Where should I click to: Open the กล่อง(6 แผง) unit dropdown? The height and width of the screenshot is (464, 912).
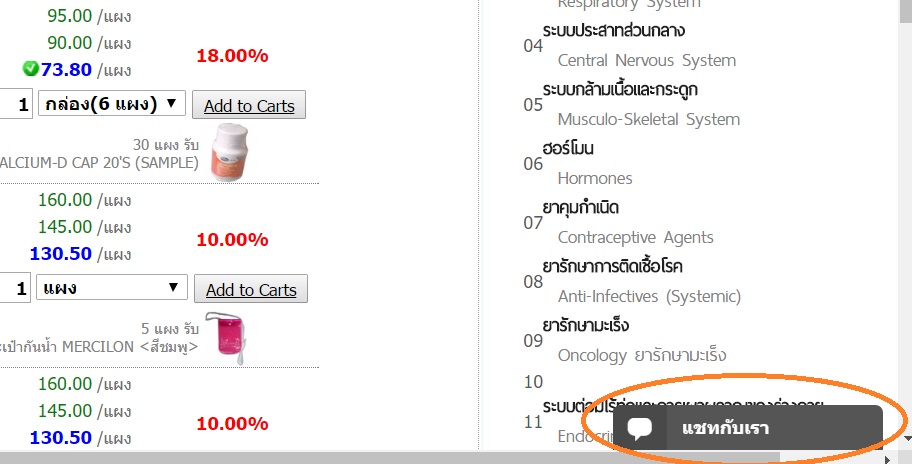pyautogui.click(x=112, y=103)
